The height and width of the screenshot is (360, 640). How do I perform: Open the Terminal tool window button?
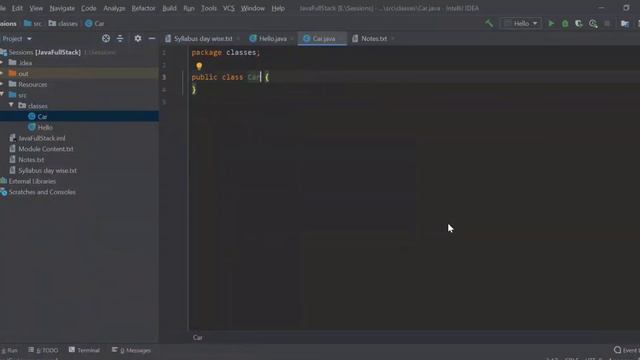click(x=84, y=350)
